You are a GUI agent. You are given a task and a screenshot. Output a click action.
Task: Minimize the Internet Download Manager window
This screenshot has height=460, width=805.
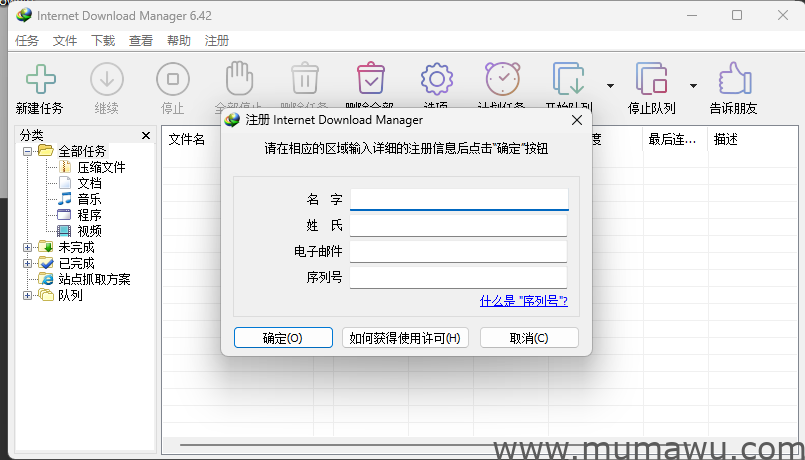tap(692, 15)
